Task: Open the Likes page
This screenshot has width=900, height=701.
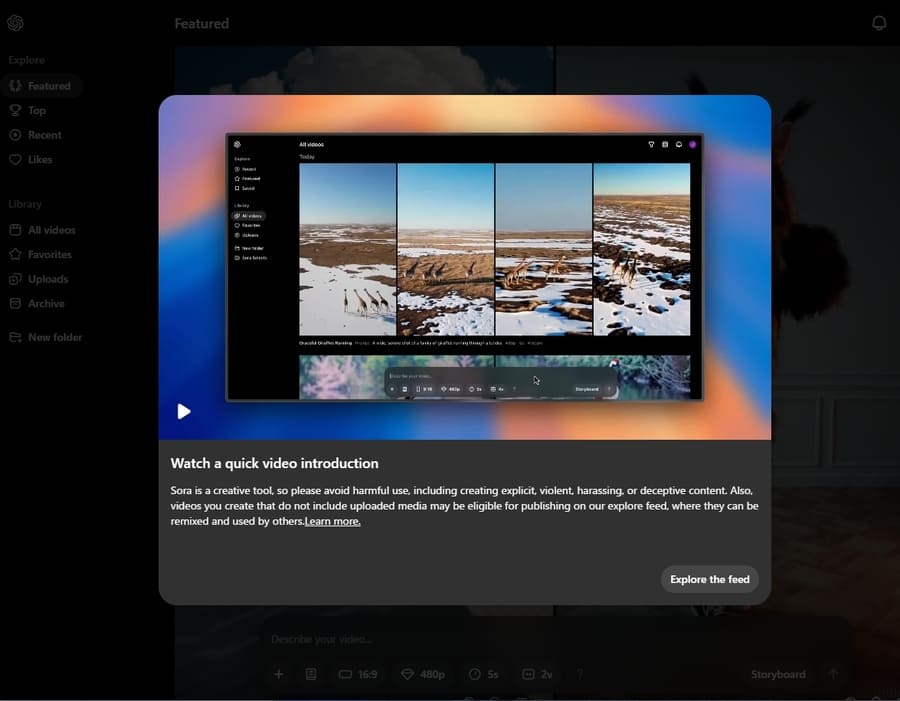Action: coord(31,160)
